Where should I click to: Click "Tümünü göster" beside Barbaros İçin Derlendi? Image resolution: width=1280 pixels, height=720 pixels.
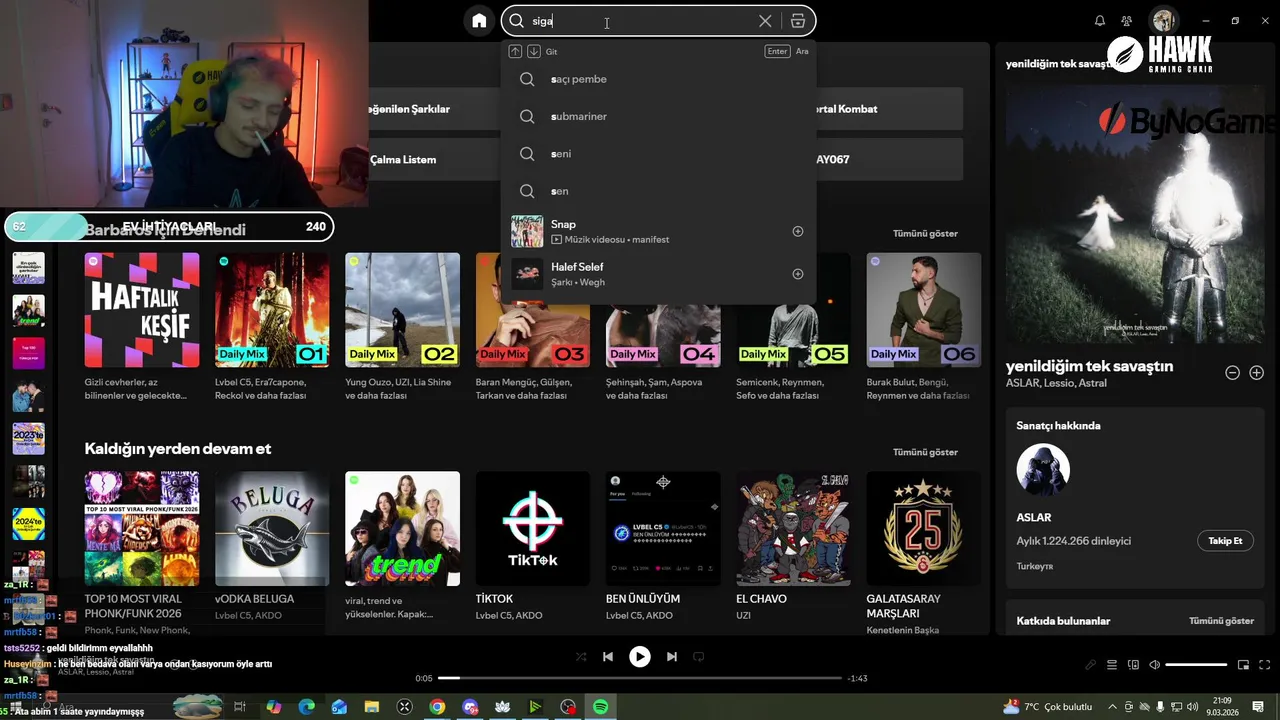(925, 233)
